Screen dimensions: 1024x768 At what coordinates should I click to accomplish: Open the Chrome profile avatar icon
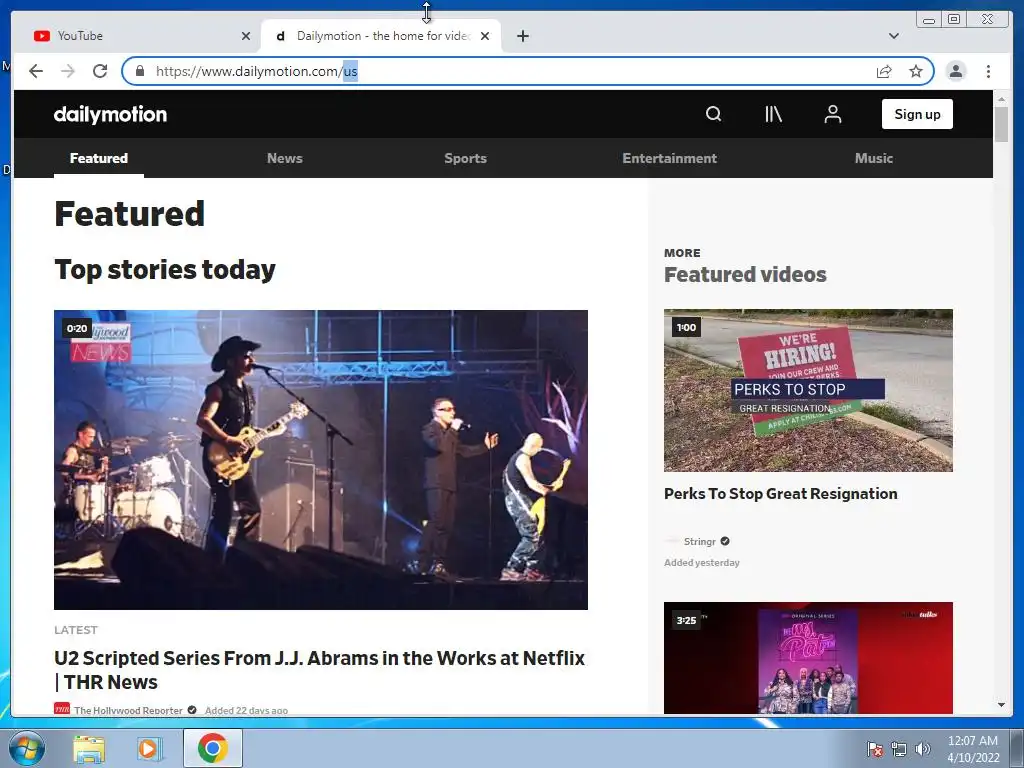pos(956,71)
